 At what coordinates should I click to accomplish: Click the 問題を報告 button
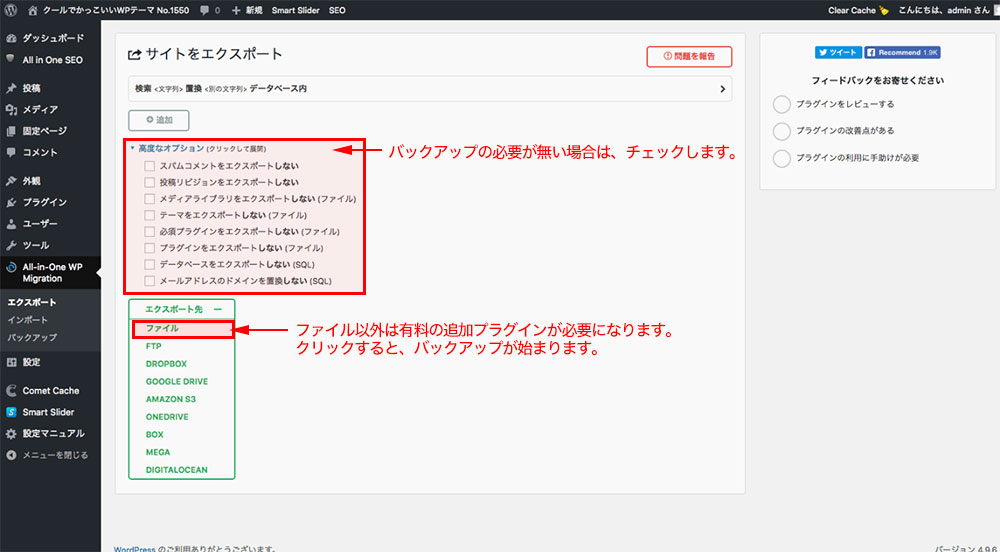pos(689,57)
